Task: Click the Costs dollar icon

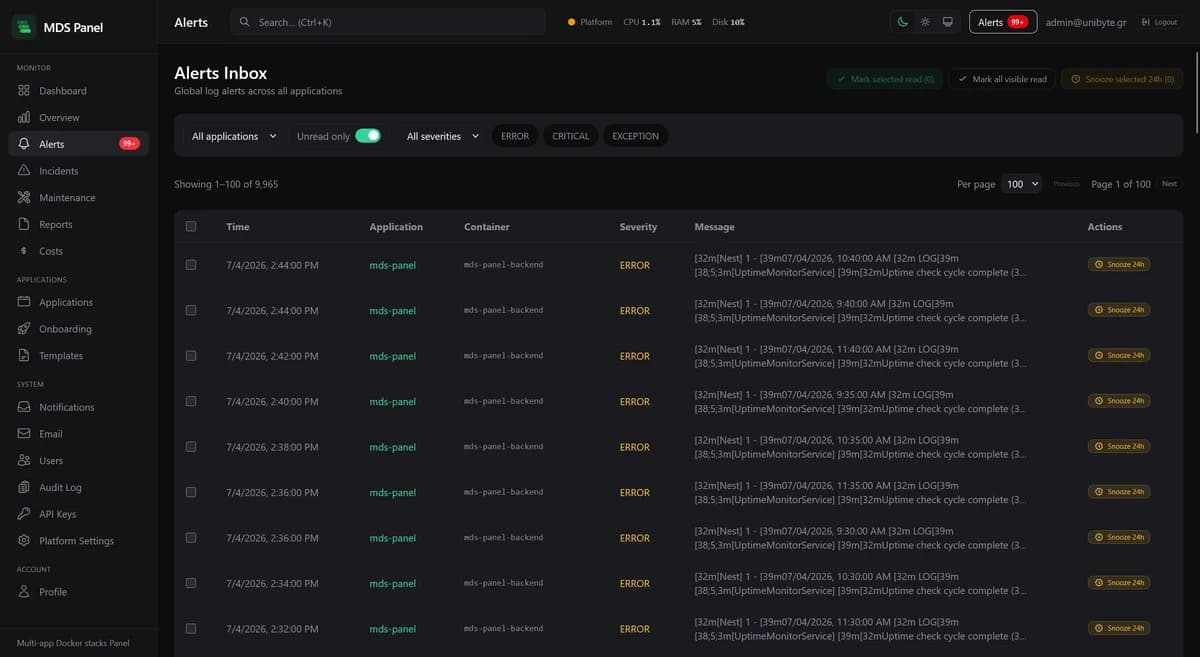Action: [24, 251]
